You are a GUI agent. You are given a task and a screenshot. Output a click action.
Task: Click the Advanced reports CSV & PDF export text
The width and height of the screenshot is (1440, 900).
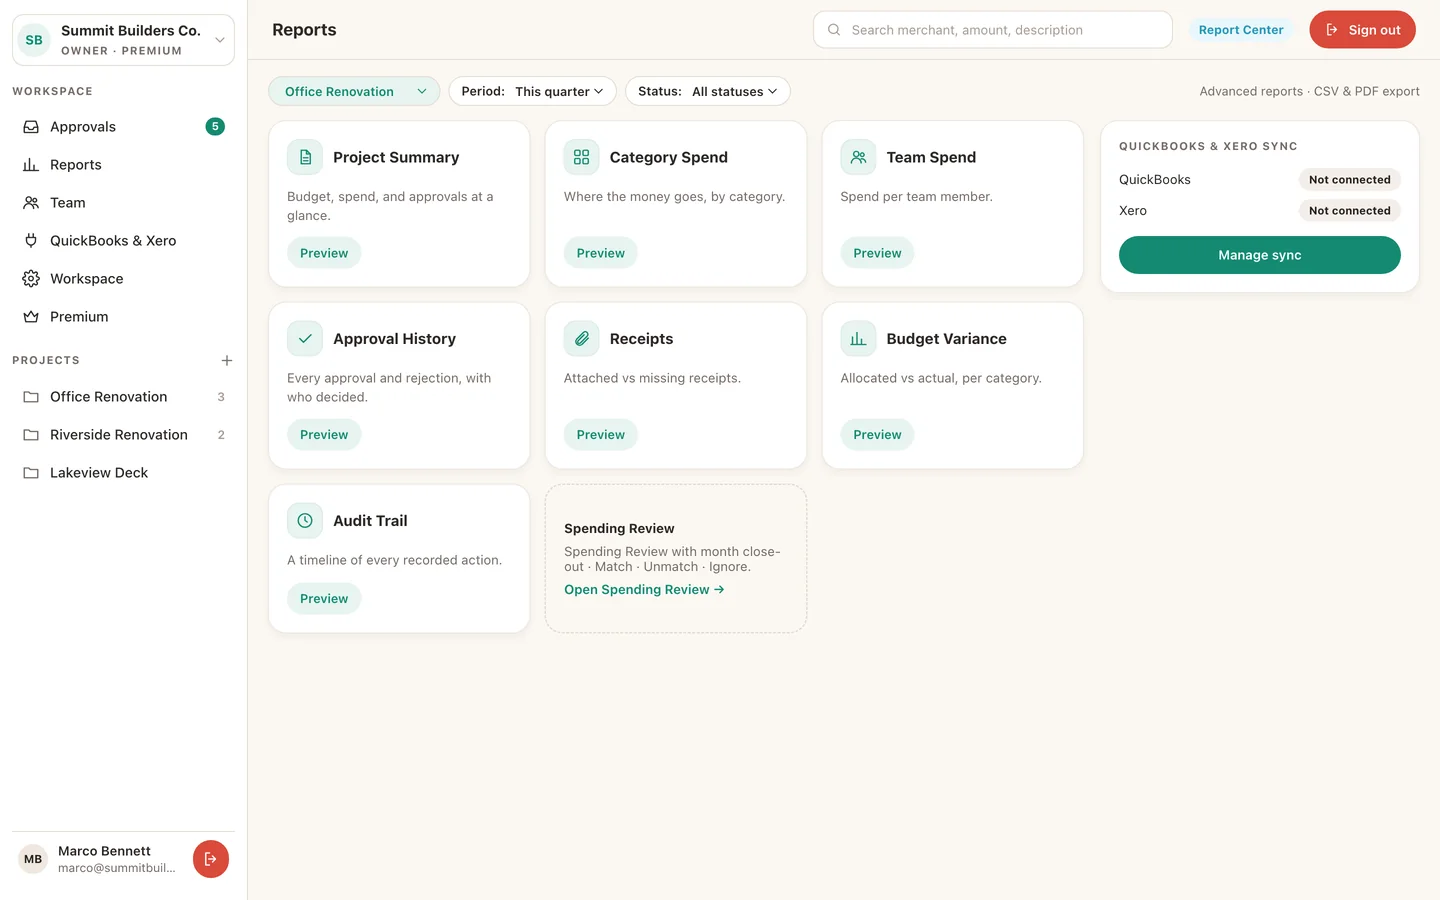(x=1309, y=91)
